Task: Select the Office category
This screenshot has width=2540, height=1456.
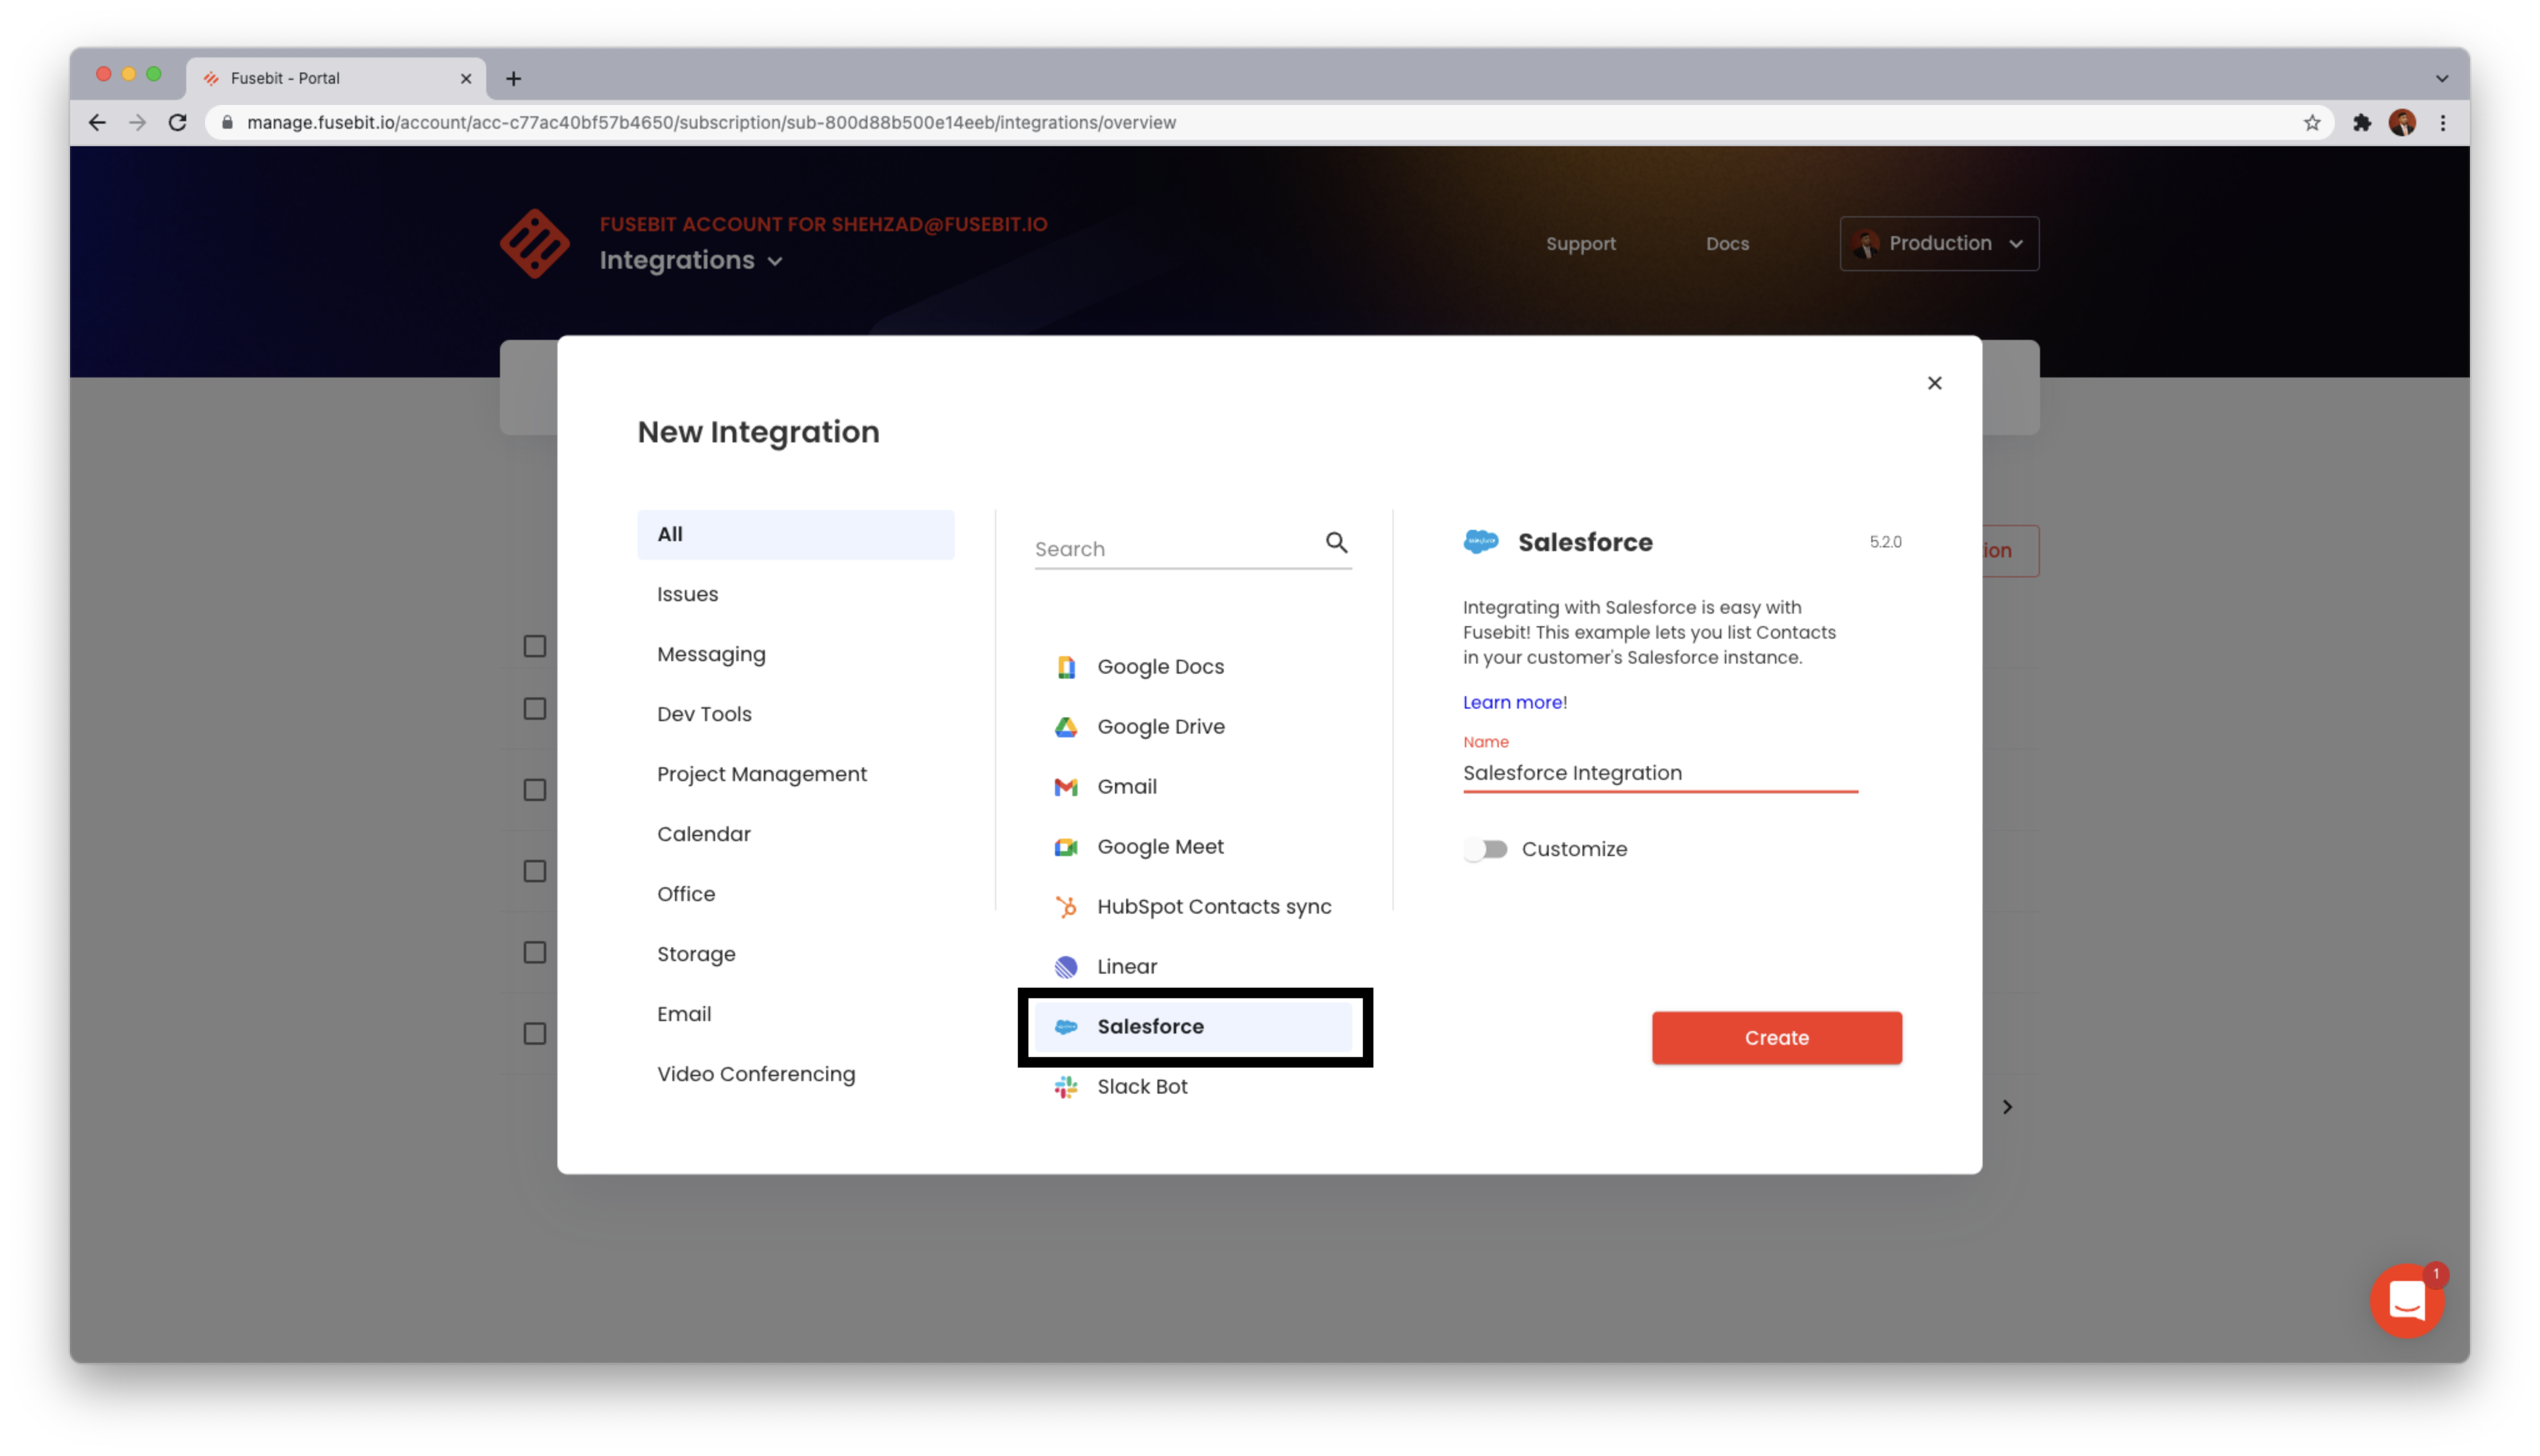Action: tap(795, 894)
